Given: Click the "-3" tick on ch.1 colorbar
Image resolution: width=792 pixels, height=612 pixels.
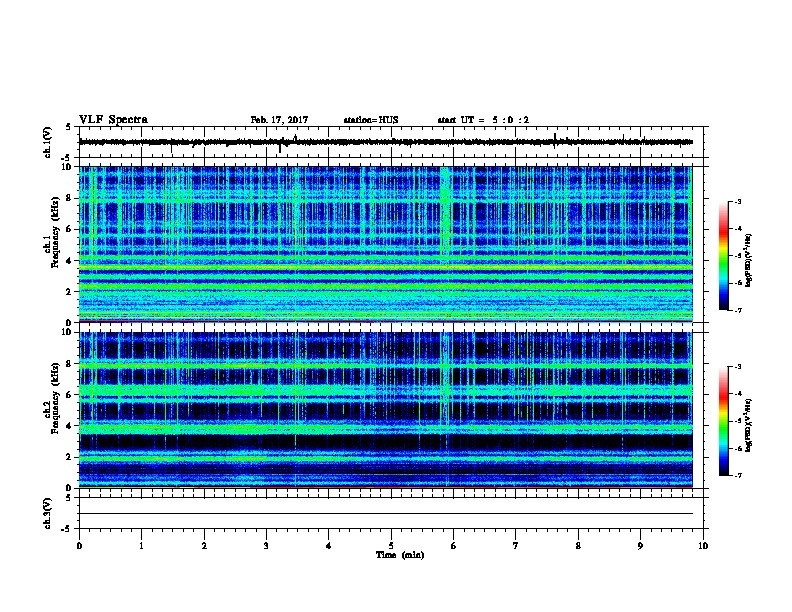Looking at the screenshot, I should pos(738,202).
